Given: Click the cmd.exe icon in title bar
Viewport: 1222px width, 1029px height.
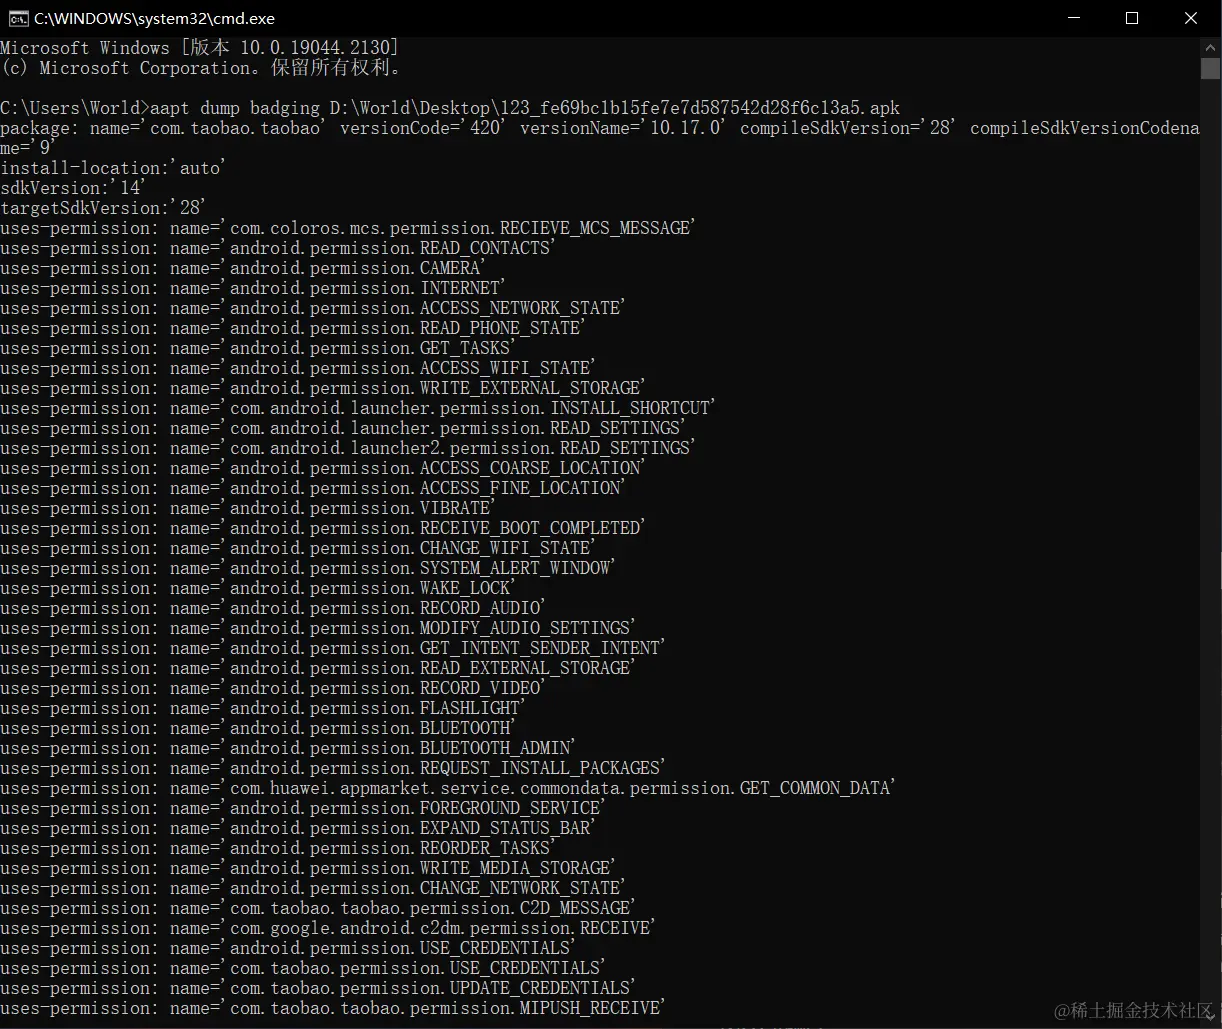Looking at the screenshot, I should [x=18, y=18].
